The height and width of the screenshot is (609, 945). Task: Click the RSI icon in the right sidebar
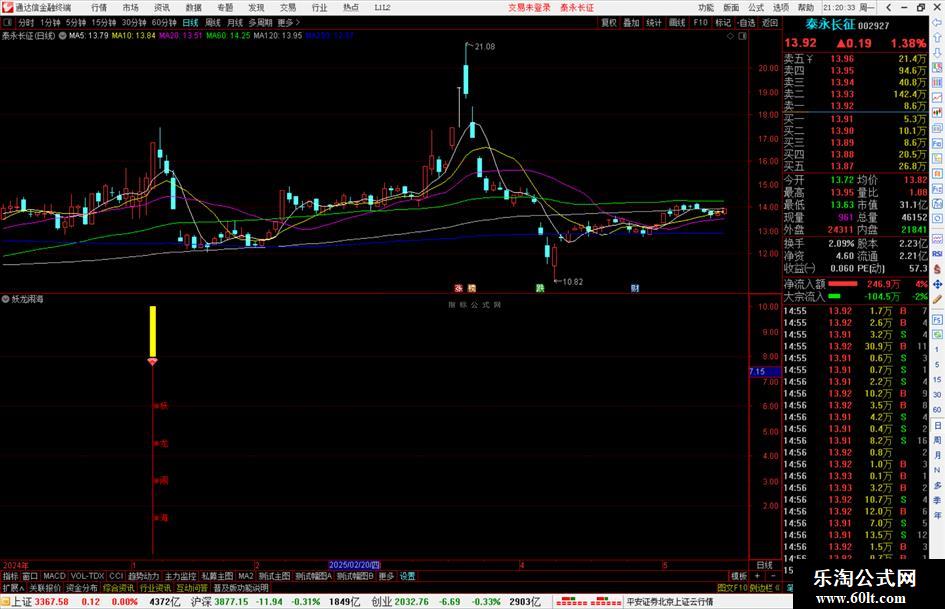(x=937, y=254)
